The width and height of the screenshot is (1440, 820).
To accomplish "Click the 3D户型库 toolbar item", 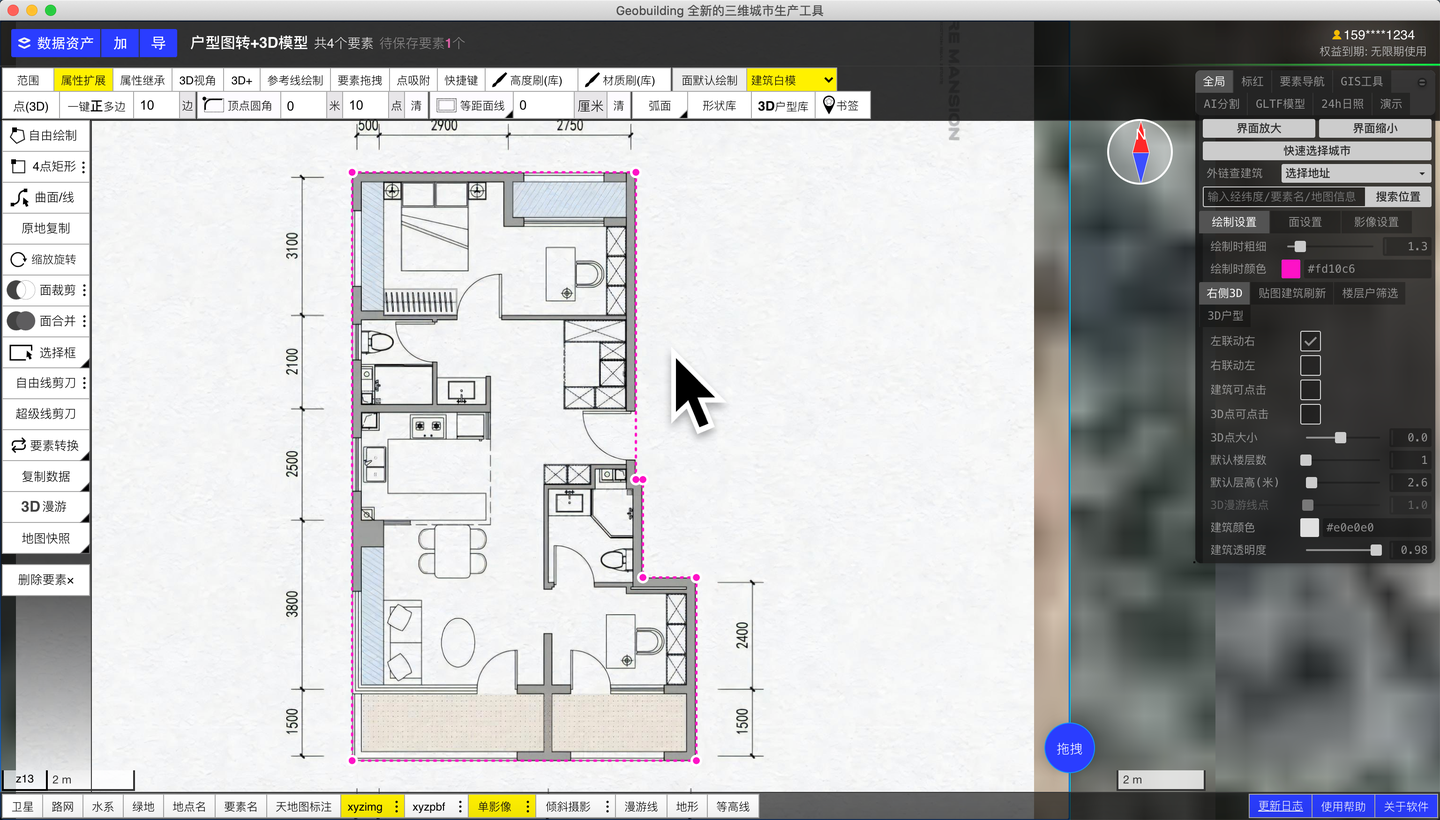I will pyautogui.click(x=783, y=105).
